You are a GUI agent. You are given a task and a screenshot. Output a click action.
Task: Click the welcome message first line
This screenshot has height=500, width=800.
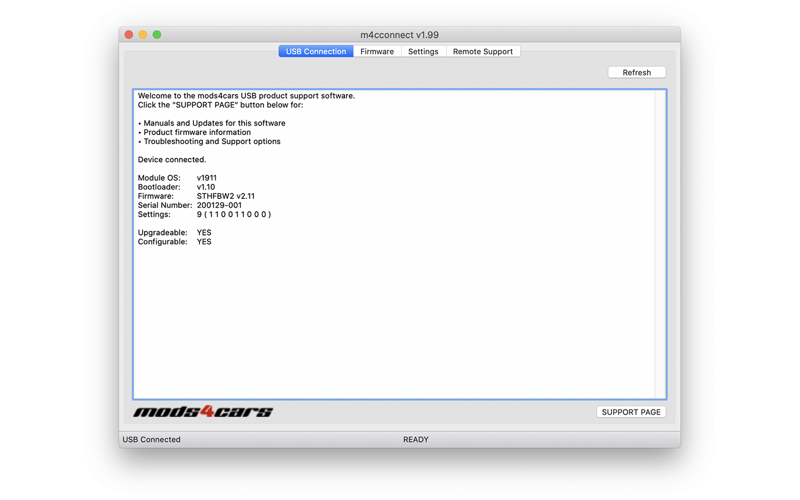(246, 95)
